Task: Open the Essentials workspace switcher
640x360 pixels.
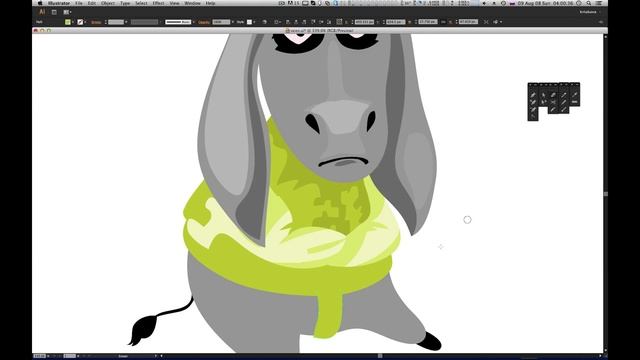Action: point(589,12)
